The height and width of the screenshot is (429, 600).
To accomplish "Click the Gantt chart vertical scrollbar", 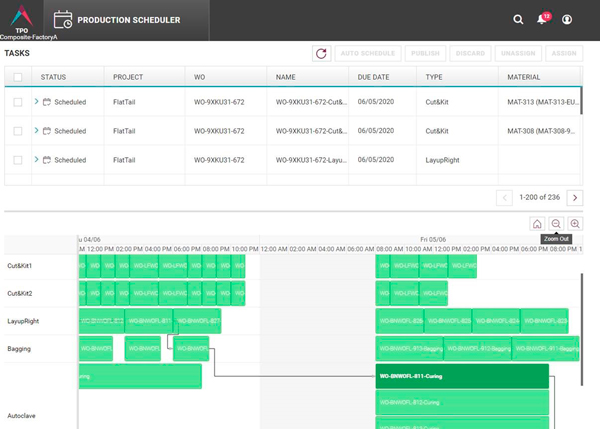I will click(x=582, y=329).
